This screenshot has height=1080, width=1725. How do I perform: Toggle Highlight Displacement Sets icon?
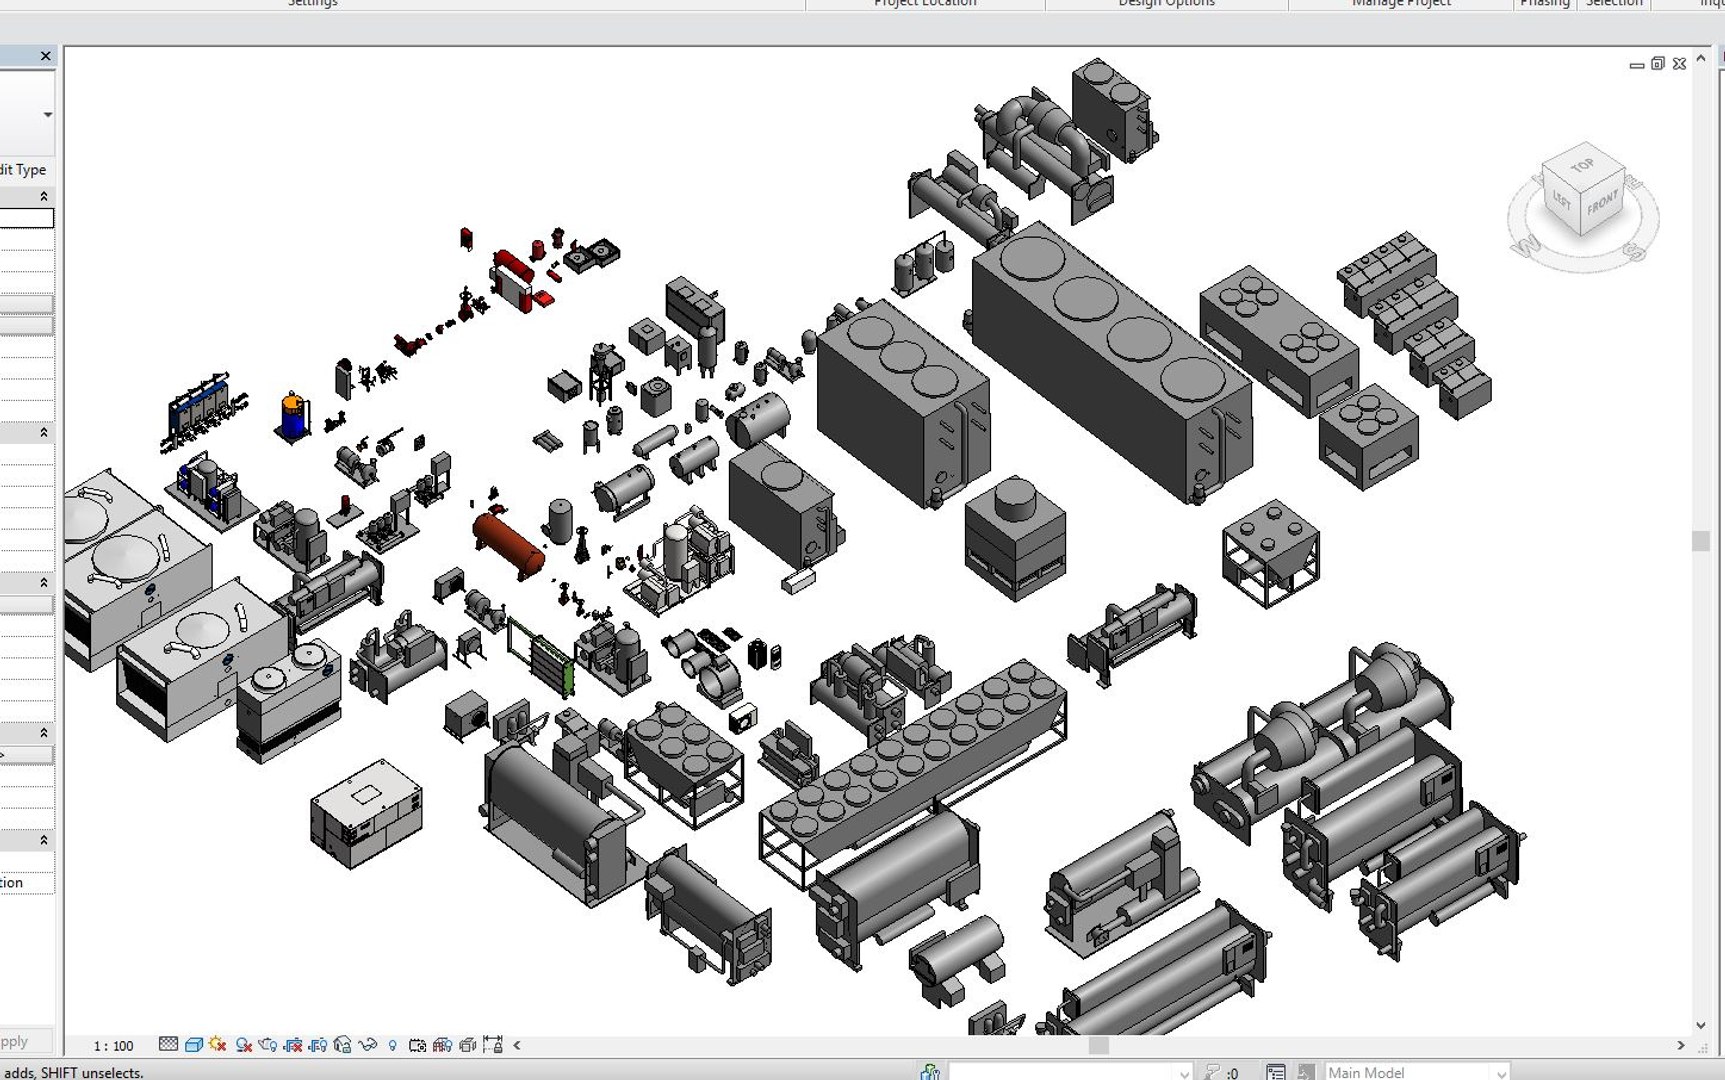point(467,1045)
